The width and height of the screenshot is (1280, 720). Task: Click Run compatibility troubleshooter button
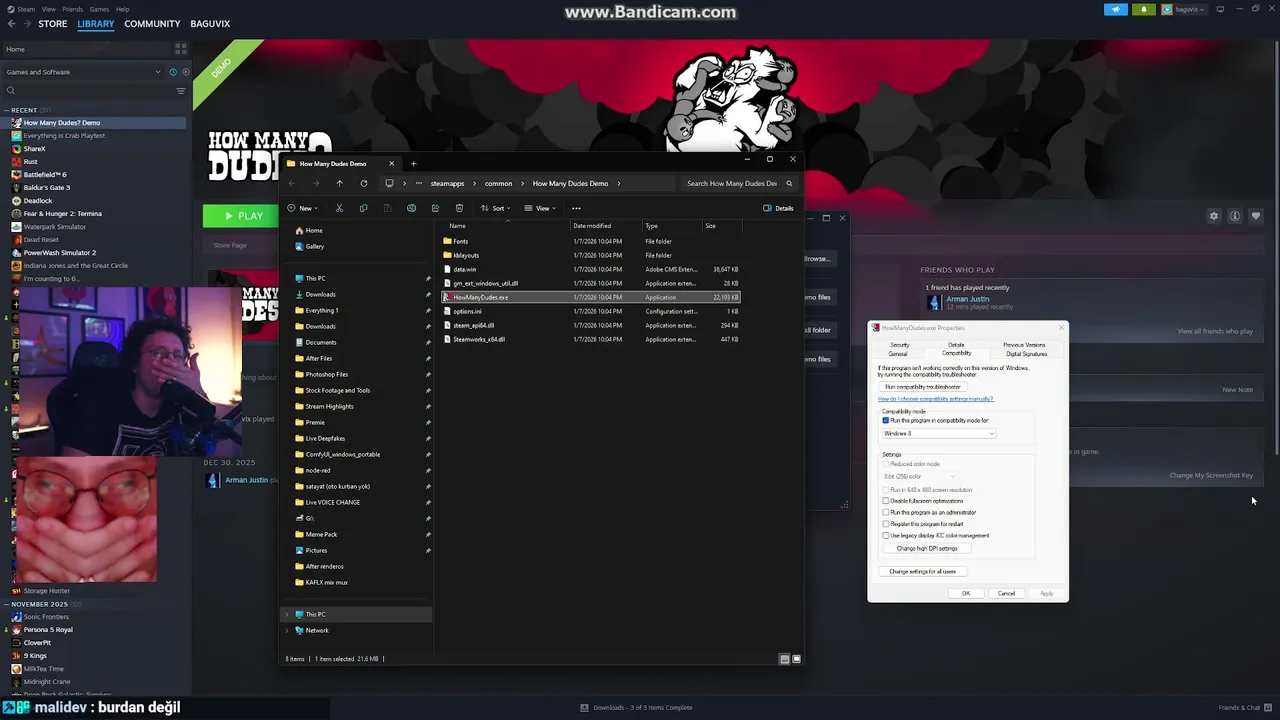point(923,387)
